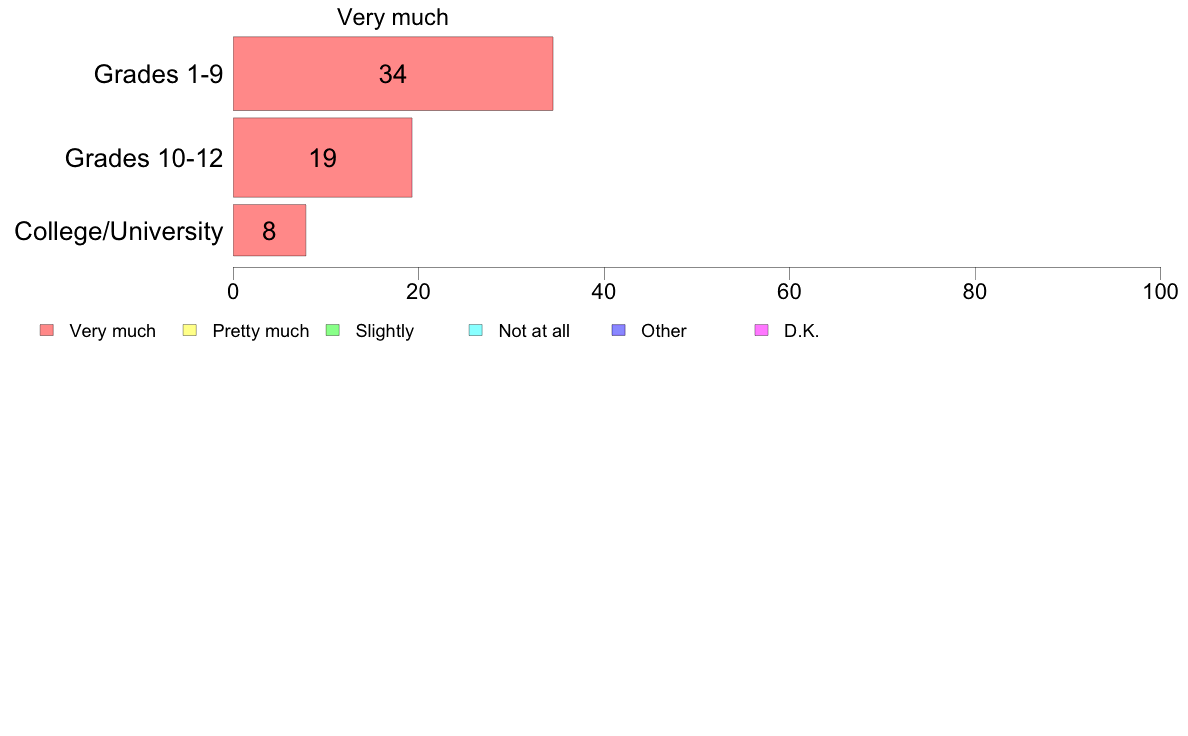Click the yellow Pretty much legend swatch
Image resolution: width=1188 pixels, height=736 pixels.
click(x=189, y=330)
